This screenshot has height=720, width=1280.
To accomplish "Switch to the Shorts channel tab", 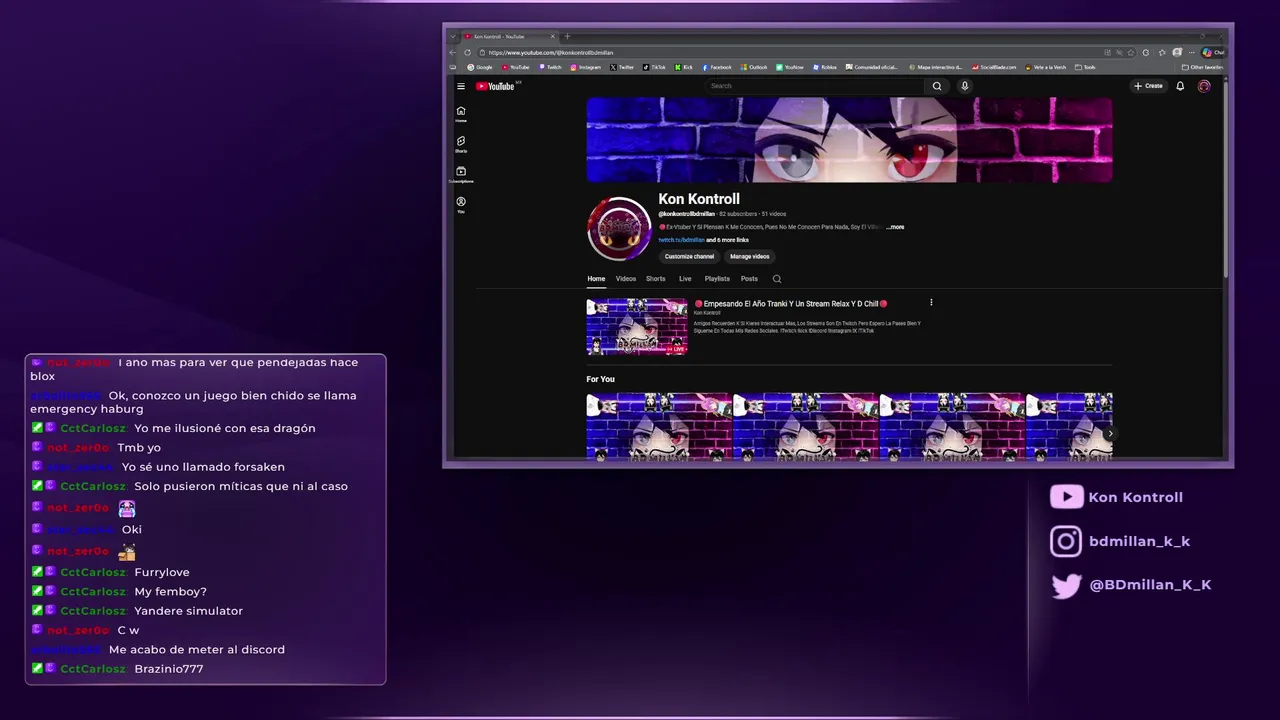I will [656, 279].
